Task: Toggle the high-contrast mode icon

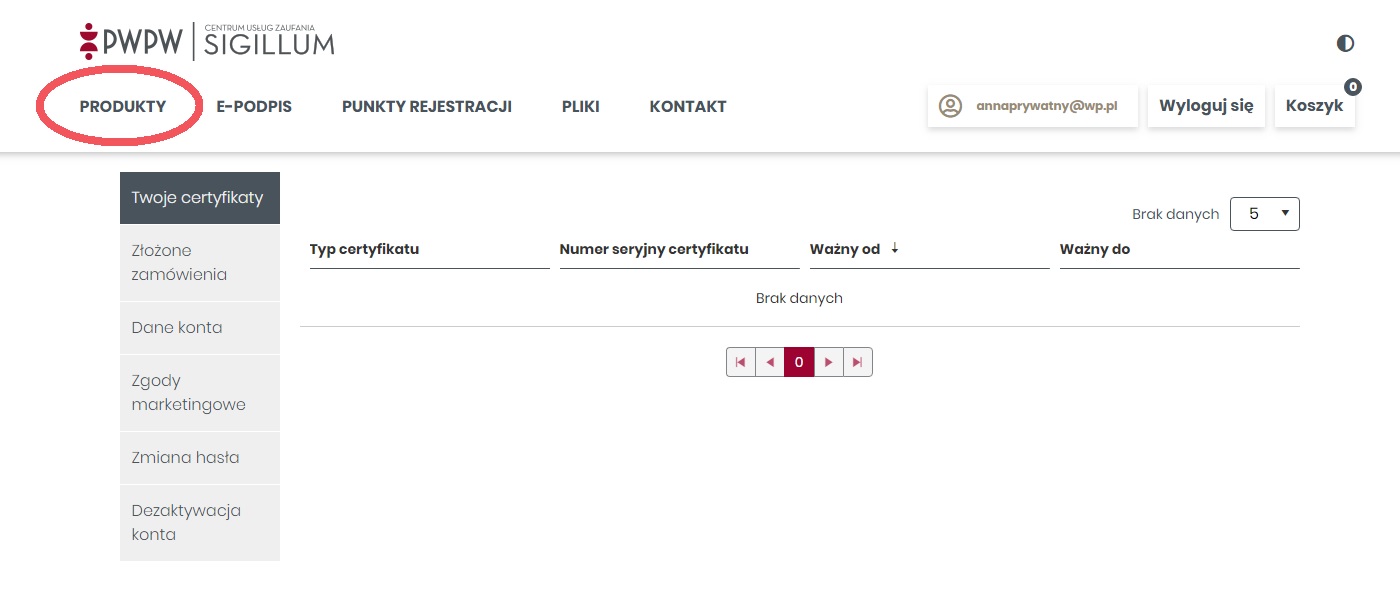Action: tap(1345, 43)
